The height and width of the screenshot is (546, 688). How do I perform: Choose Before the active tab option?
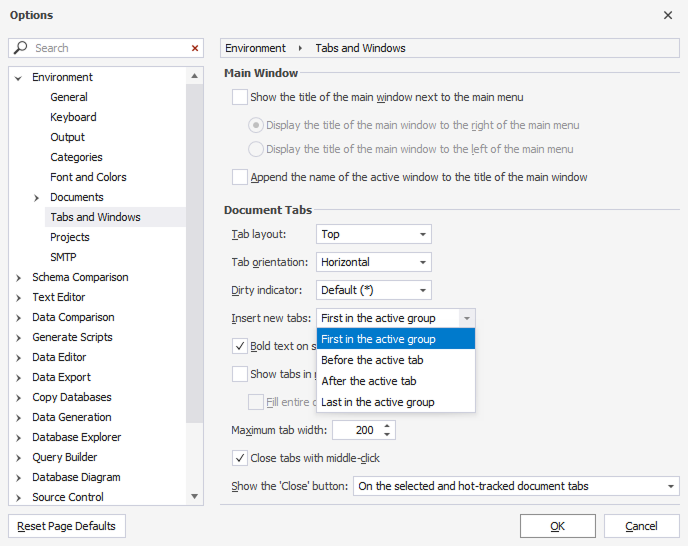point(396,360)
